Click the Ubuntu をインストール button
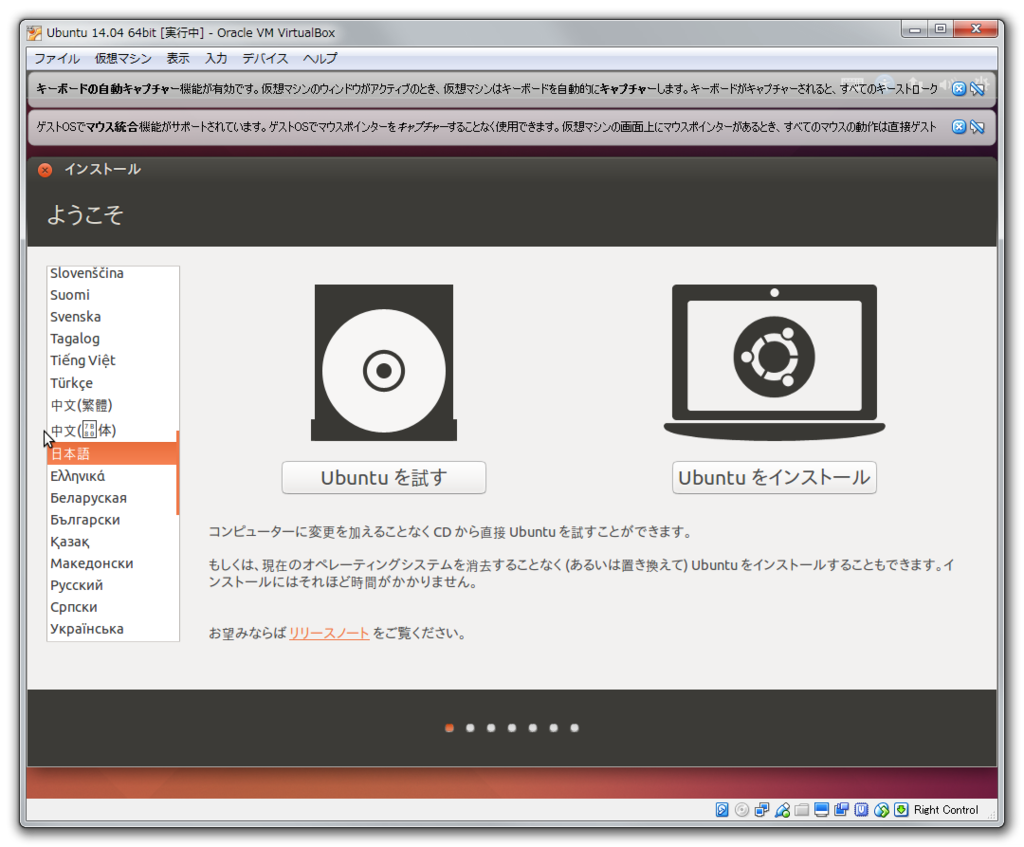This screenshot has height=847, width=1024. tap(775, 477)
